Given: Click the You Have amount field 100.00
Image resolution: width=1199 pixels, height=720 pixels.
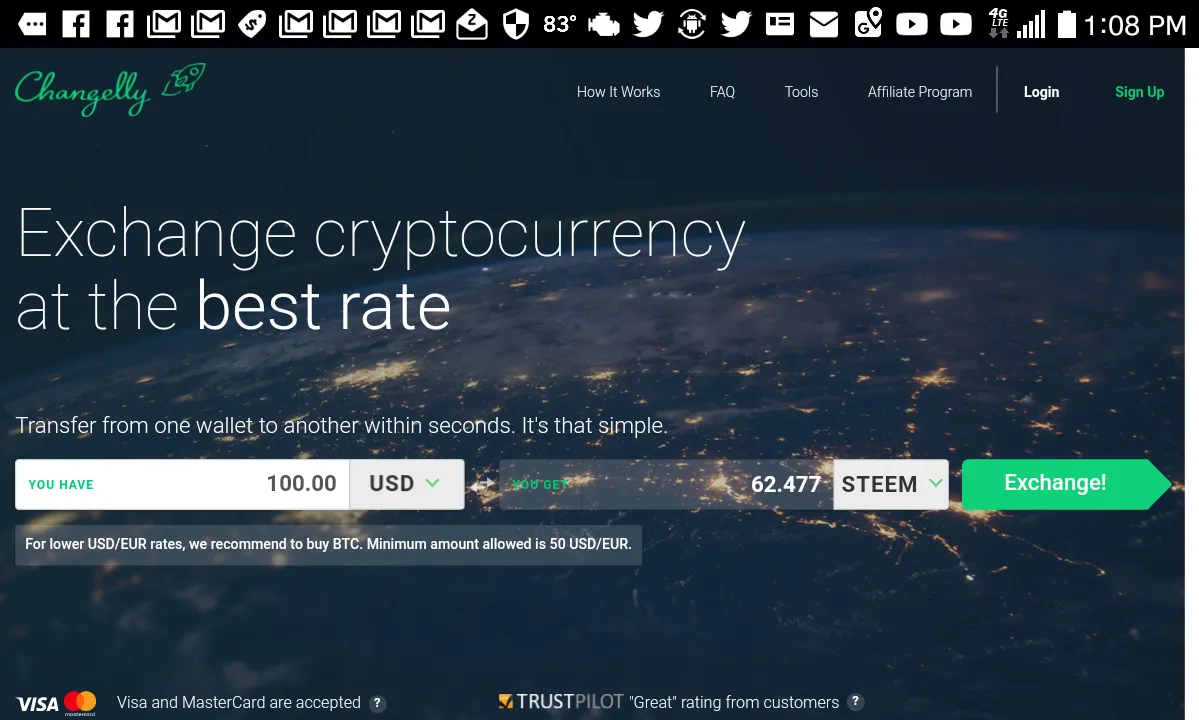Looking at the screenshot, I should pos(182,484).
